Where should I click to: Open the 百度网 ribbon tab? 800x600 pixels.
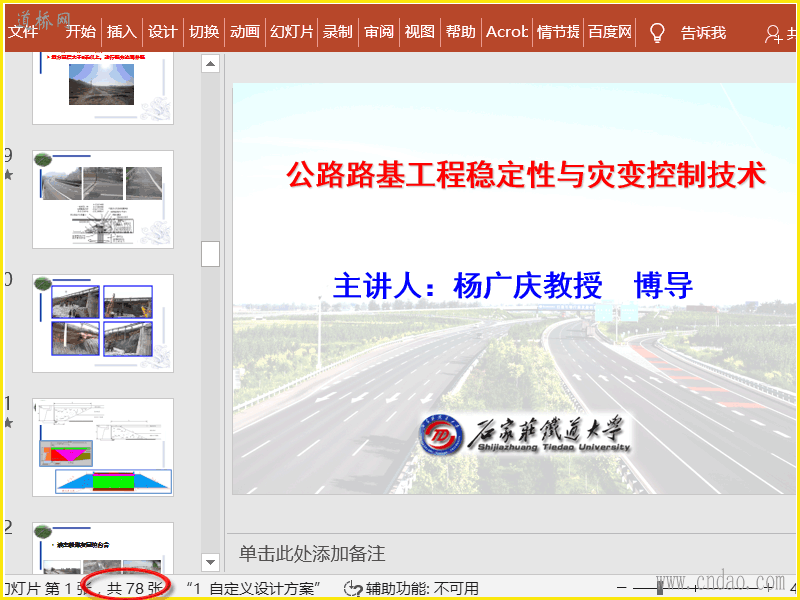pyautogui.click(x=610, y=32)
